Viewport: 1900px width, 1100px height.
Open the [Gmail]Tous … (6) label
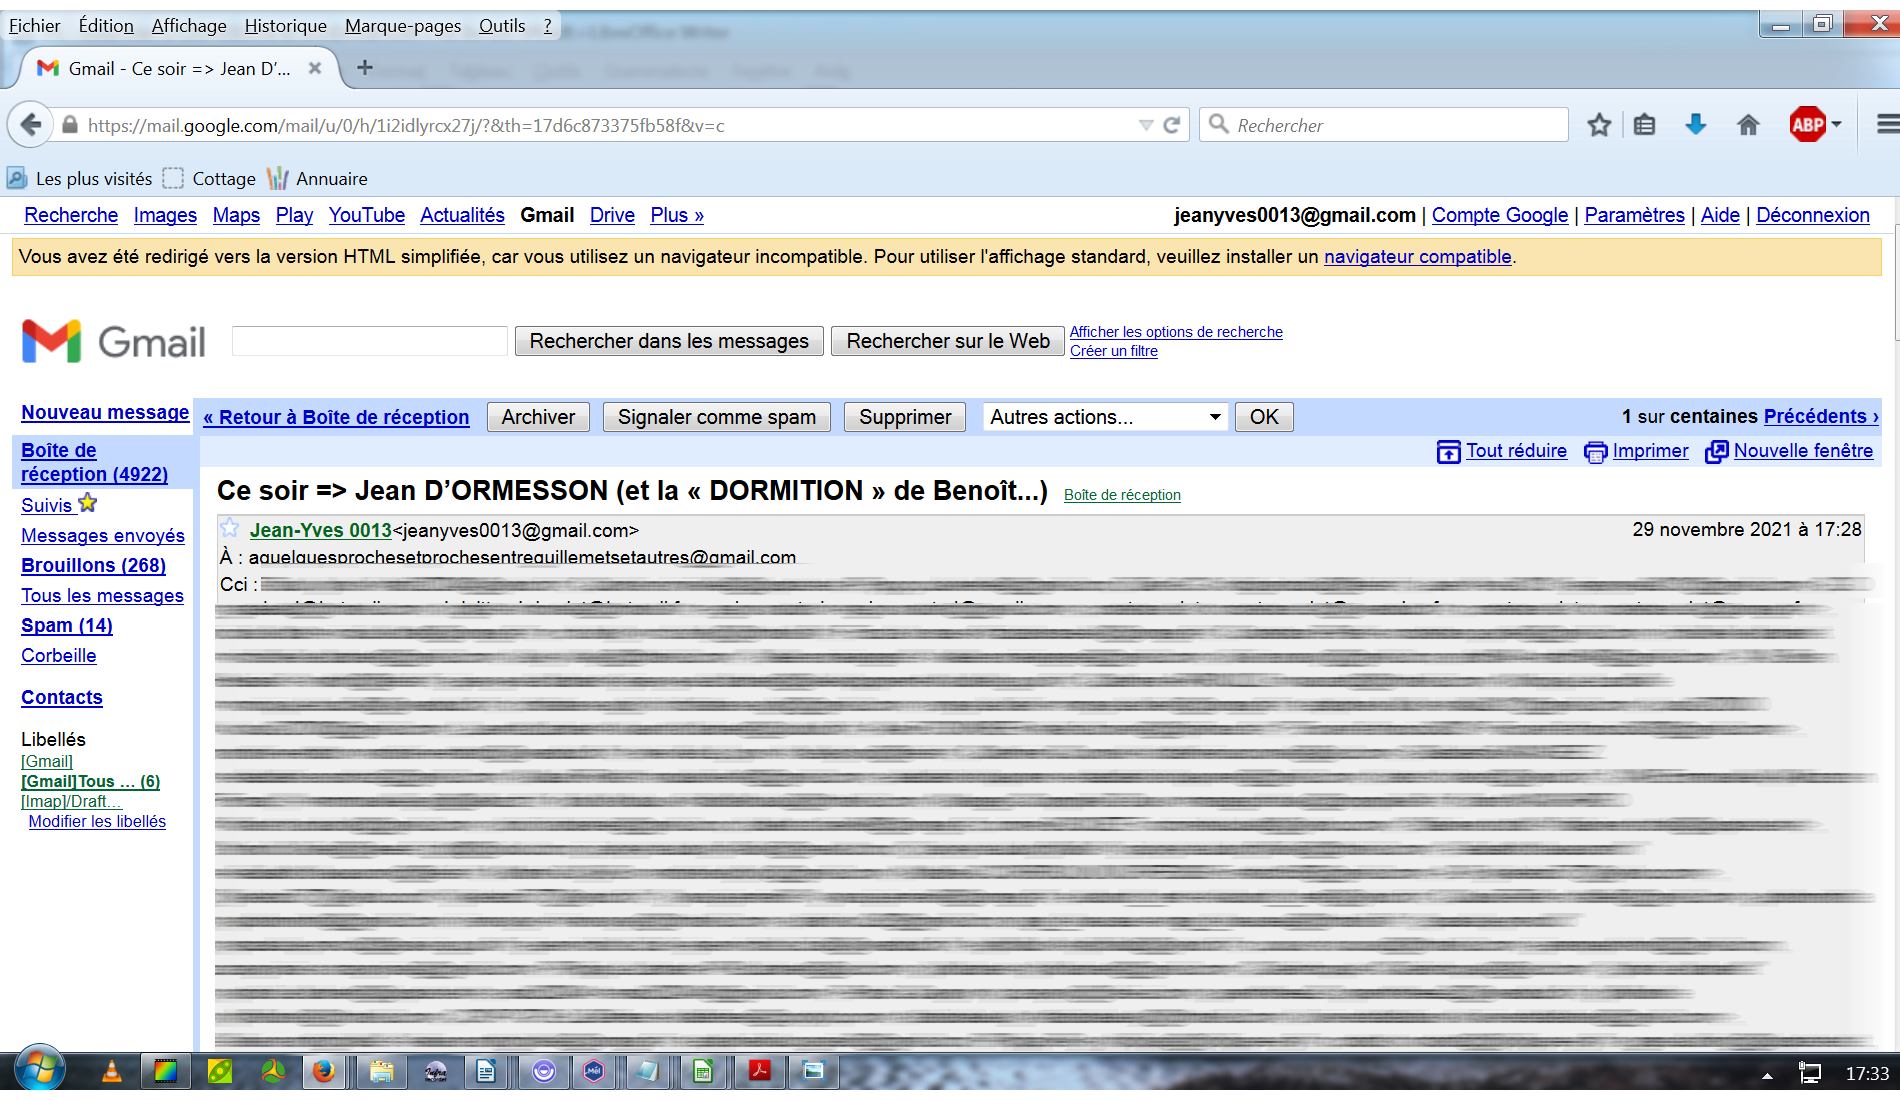tap(90, 781)
